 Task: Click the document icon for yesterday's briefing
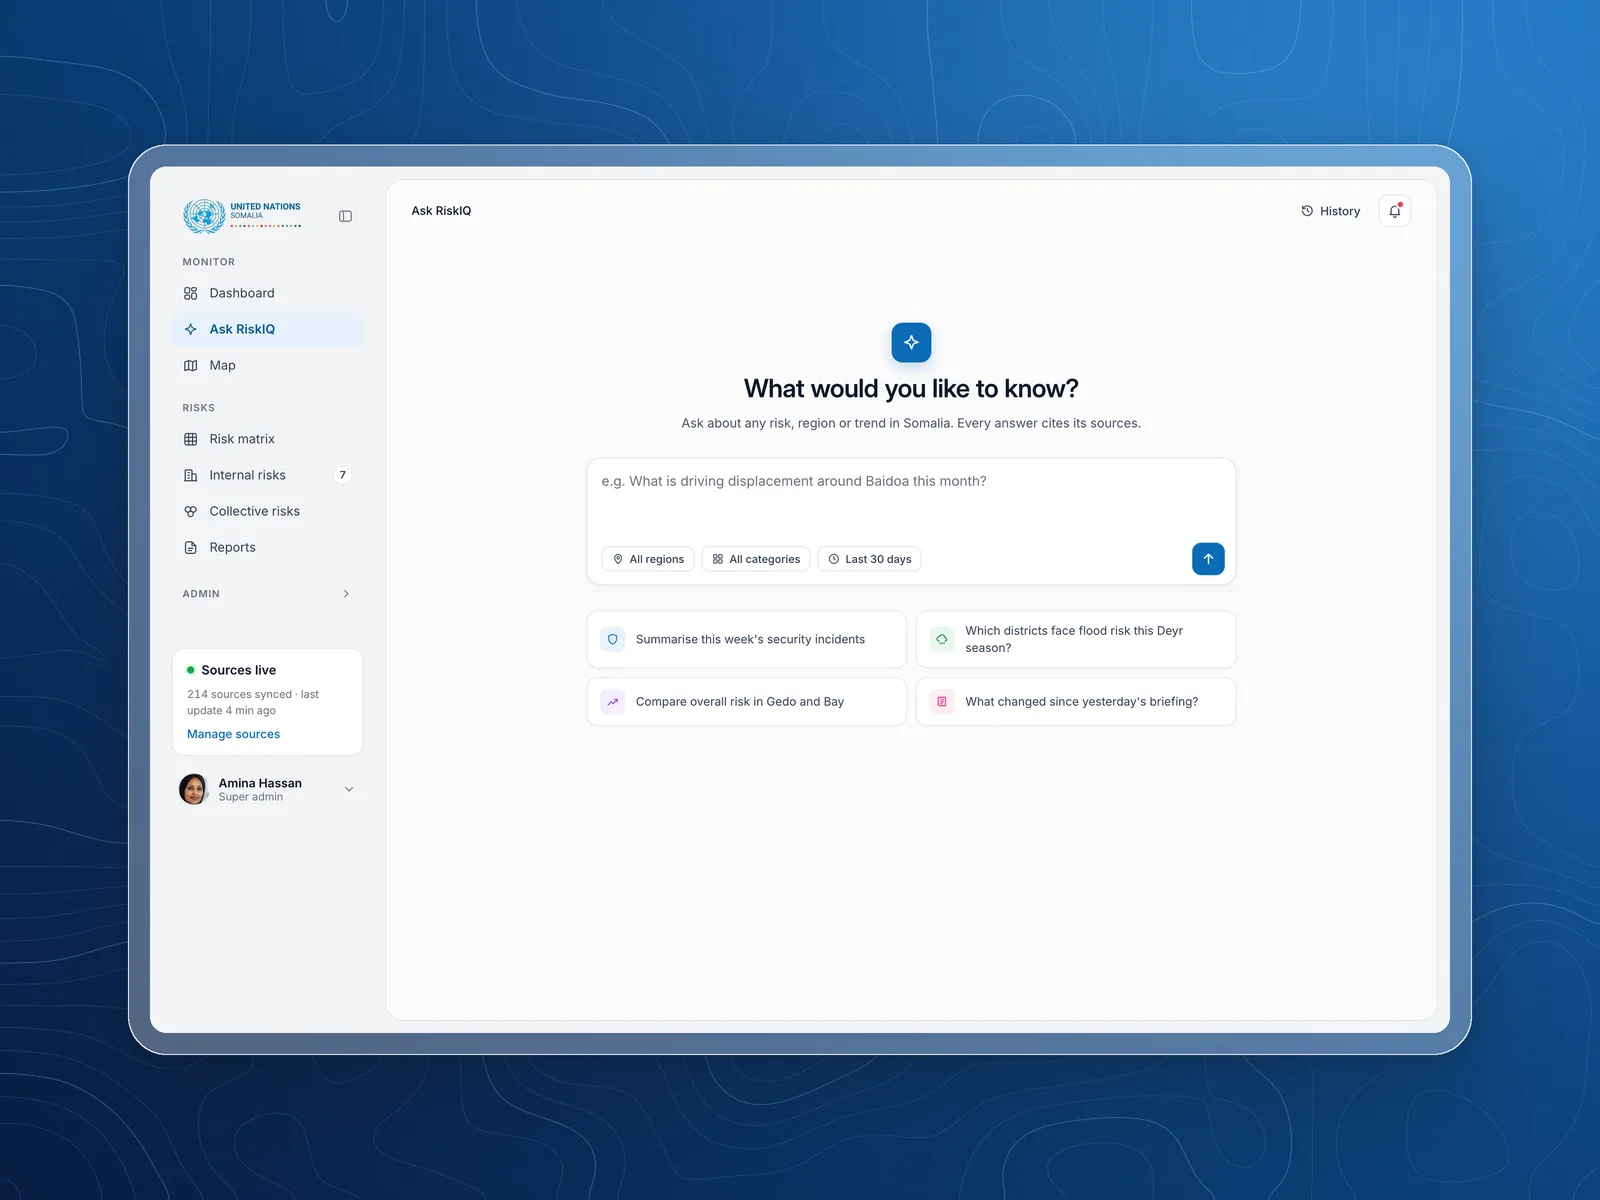[942, 702]
